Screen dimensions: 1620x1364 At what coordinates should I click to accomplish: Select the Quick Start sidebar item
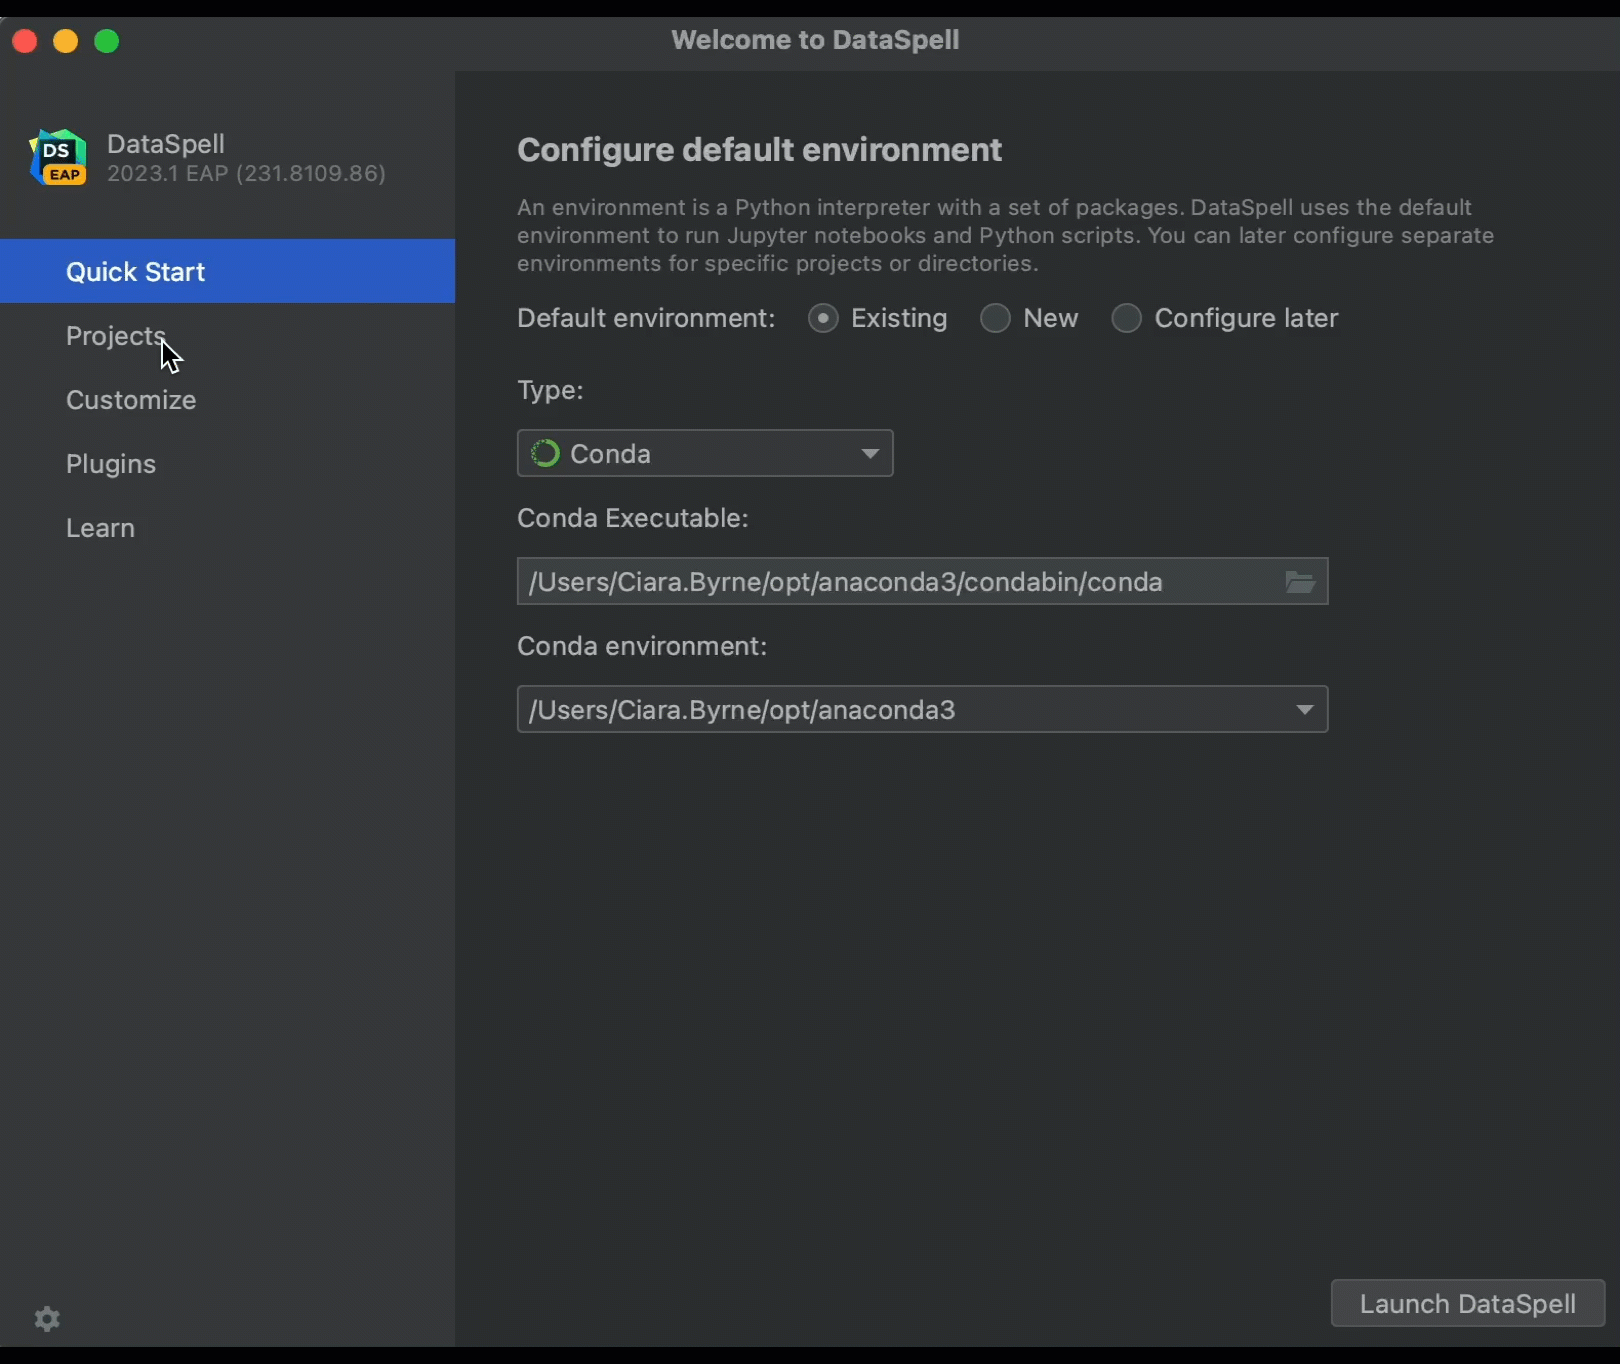[136, 272]
